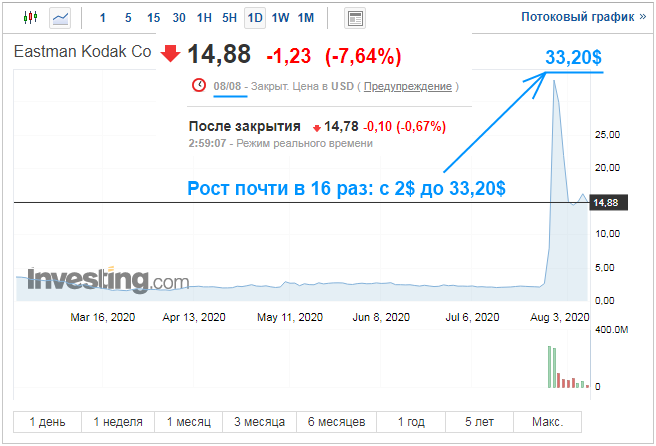
Task: Set the 15 minute interval
Action: [154, 18]
